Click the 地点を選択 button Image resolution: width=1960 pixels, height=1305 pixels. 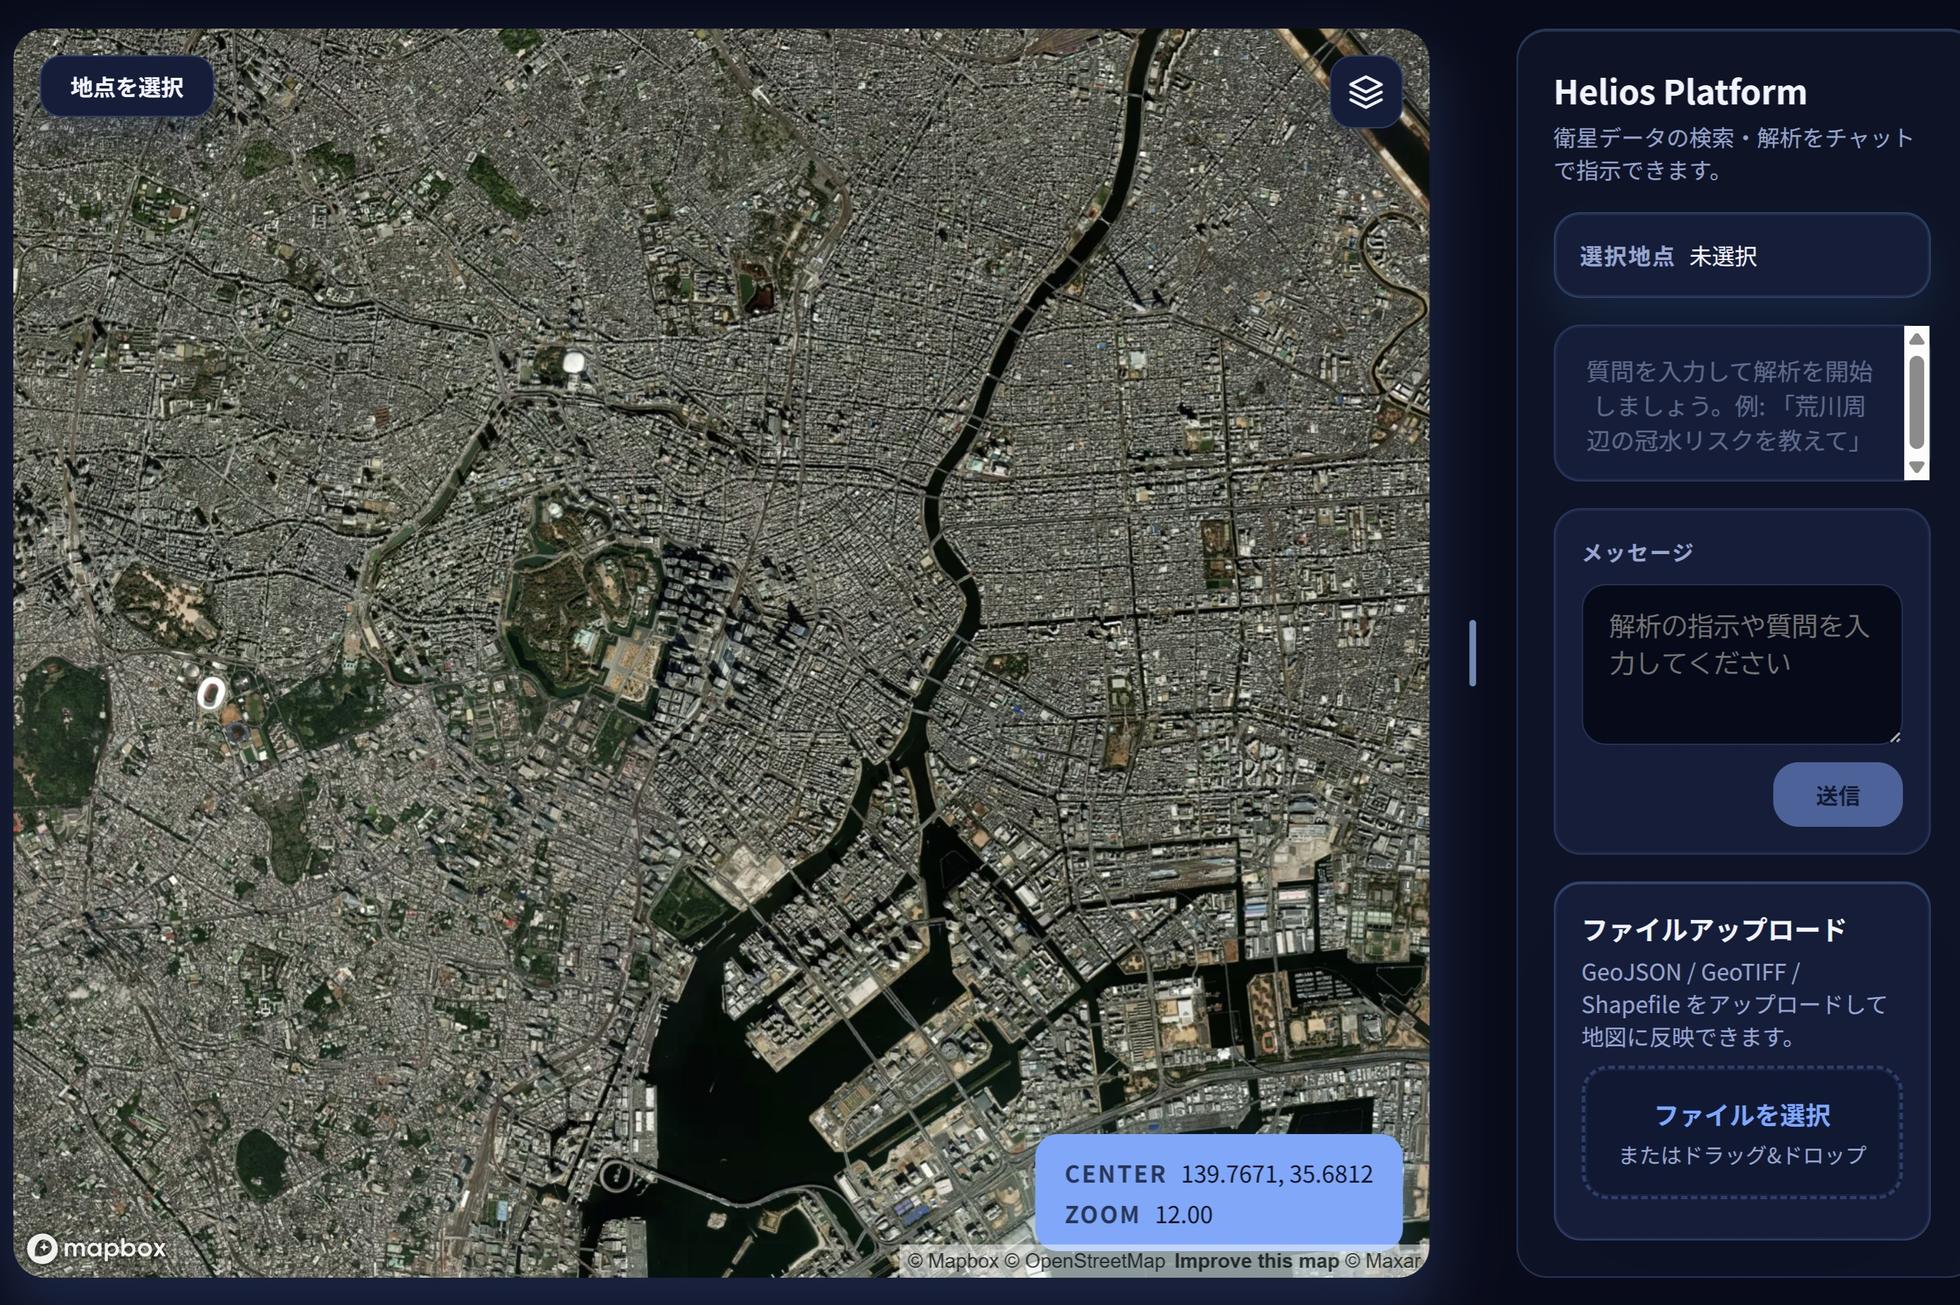tap(127, 87)
